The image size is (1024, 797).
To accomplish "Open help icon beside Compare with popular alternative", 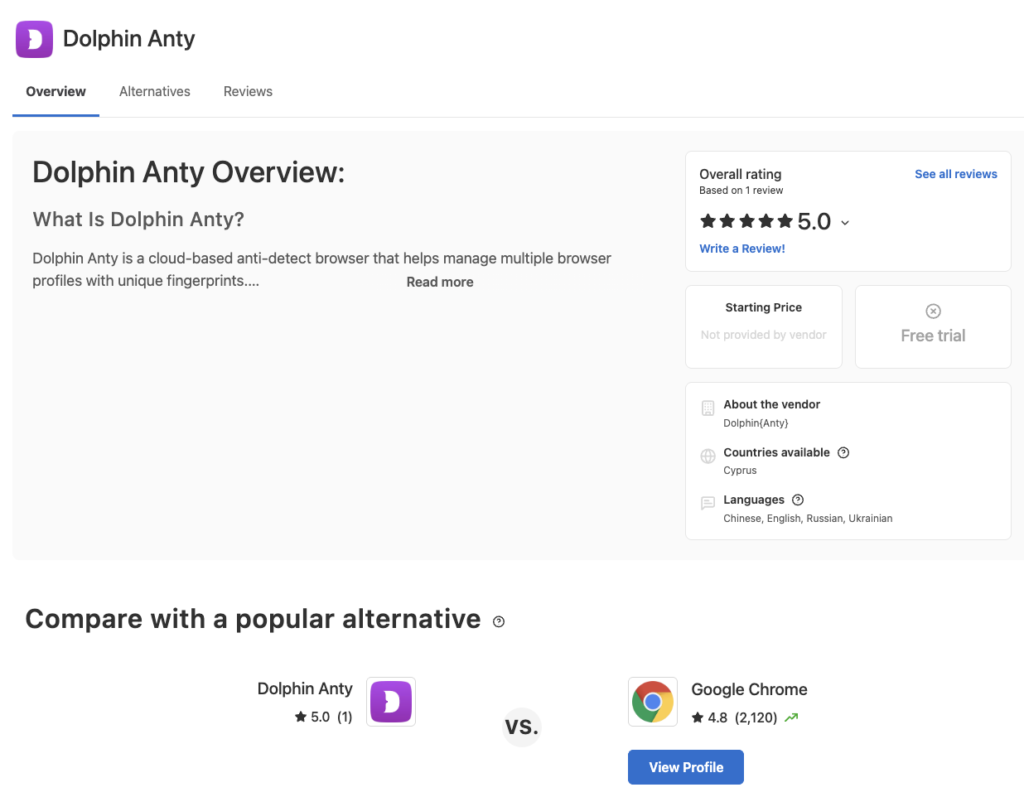I will pyautogui.click(x=498, y=621).
